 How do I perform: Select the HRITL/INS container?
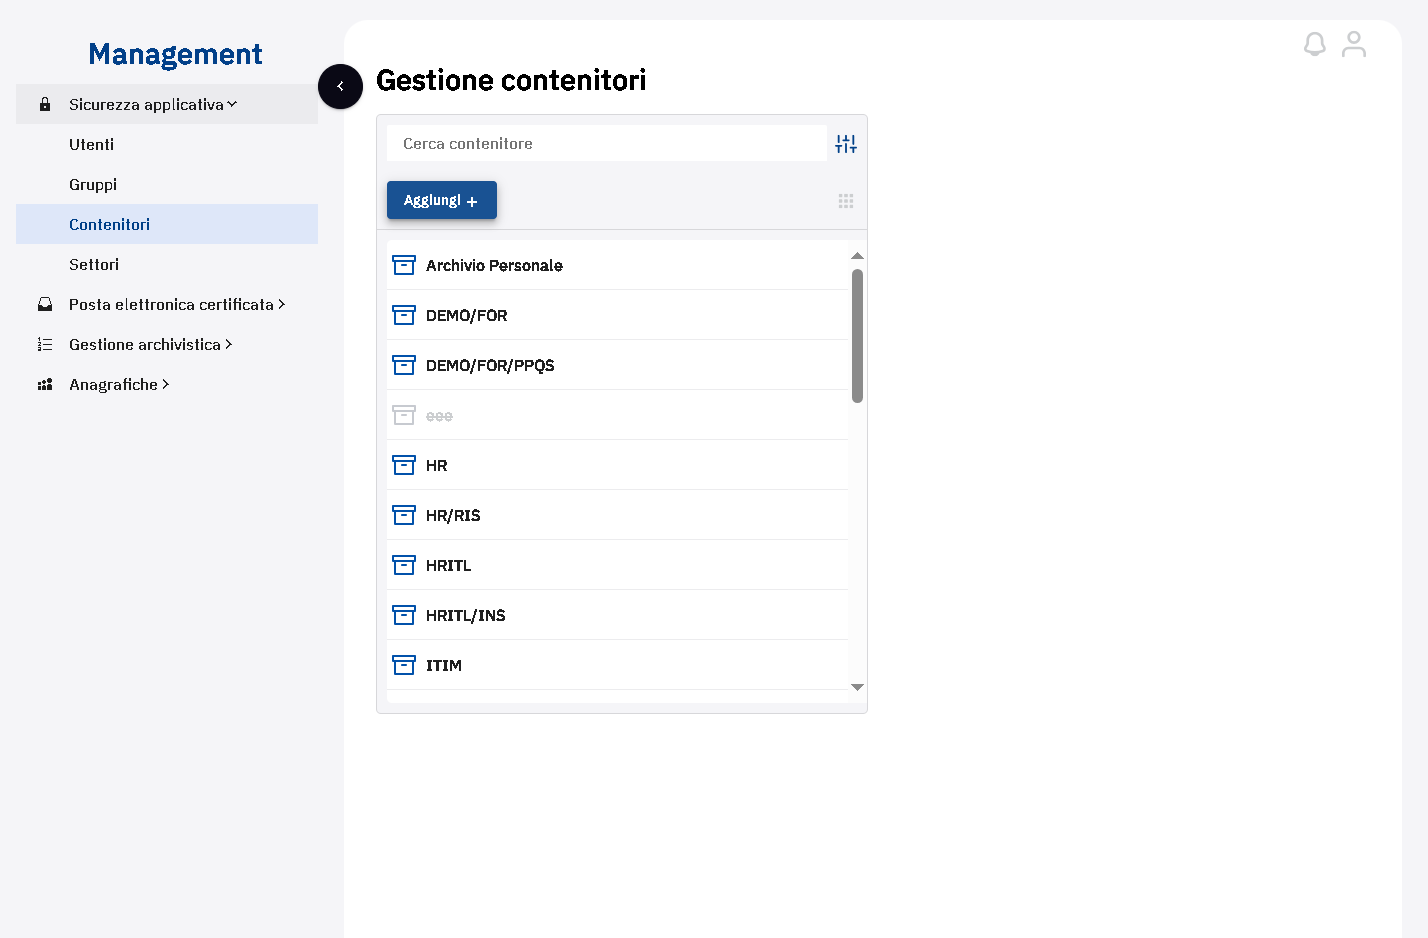pyautogui.click(x=617, y=615)
